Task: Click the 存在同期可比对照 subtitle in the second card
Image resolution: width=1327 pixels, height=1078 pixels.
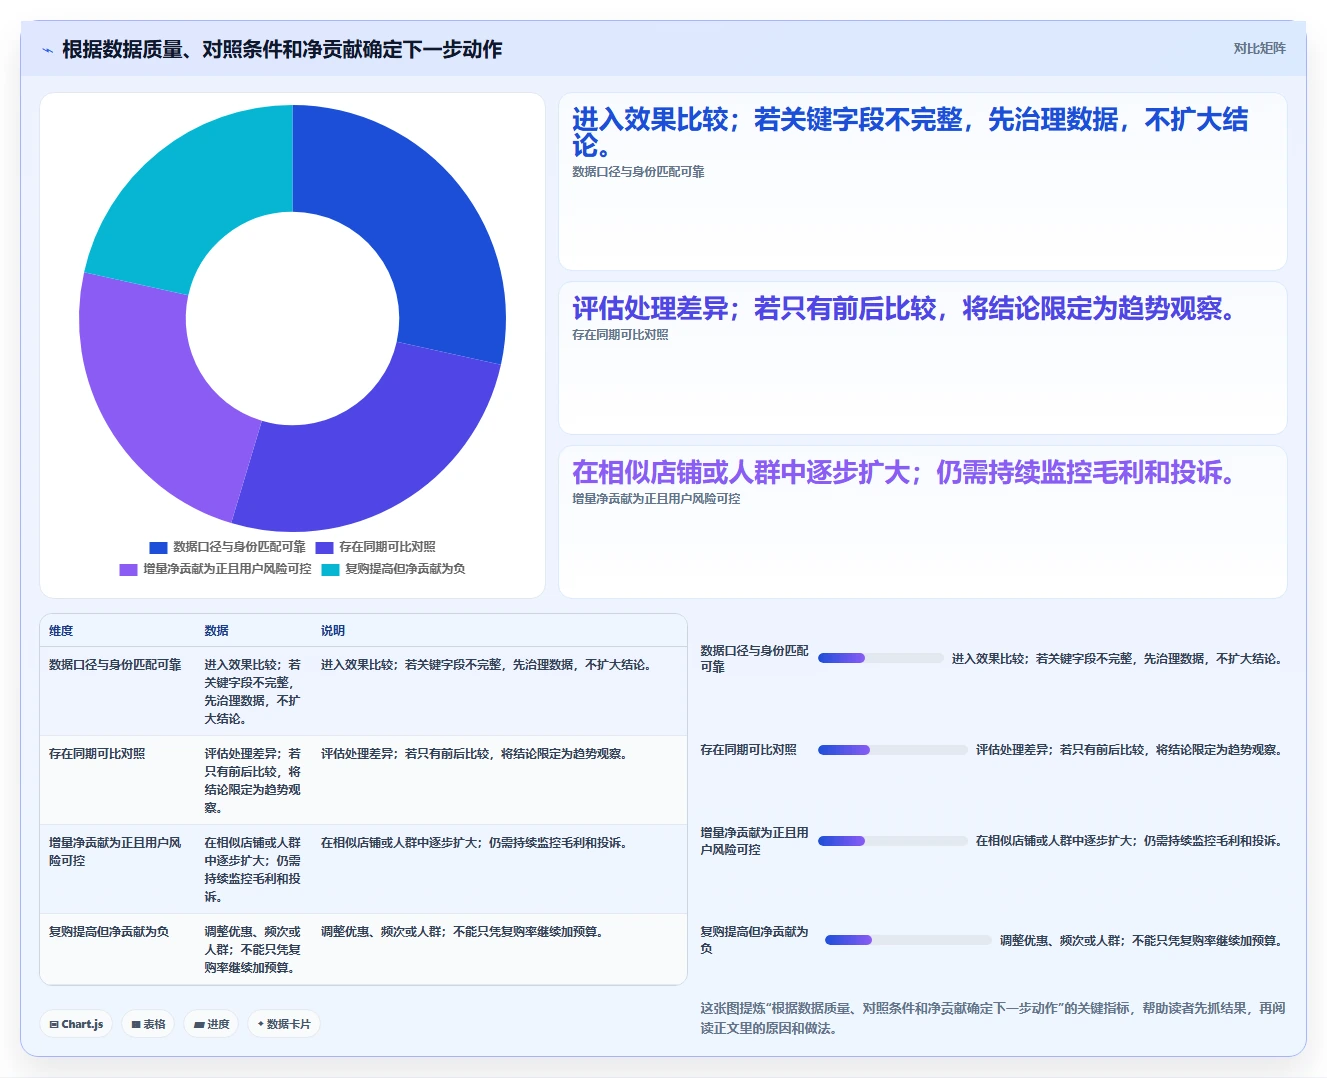Action: point(620,335)
